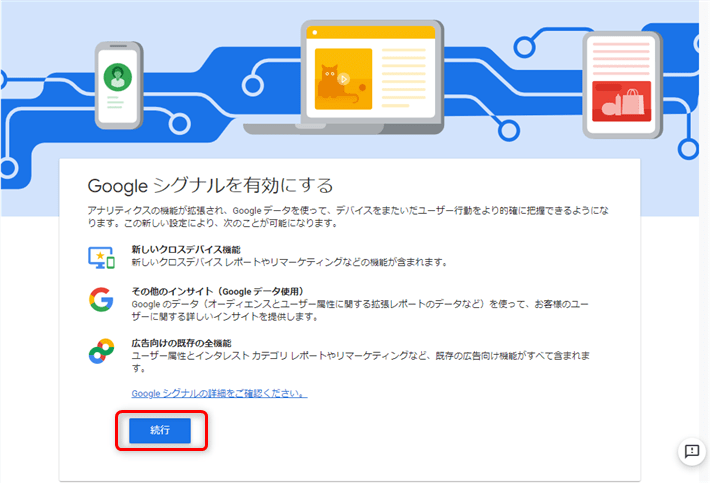Click the play button on cat video
This screenshot has height=483, width=710.
344,79
